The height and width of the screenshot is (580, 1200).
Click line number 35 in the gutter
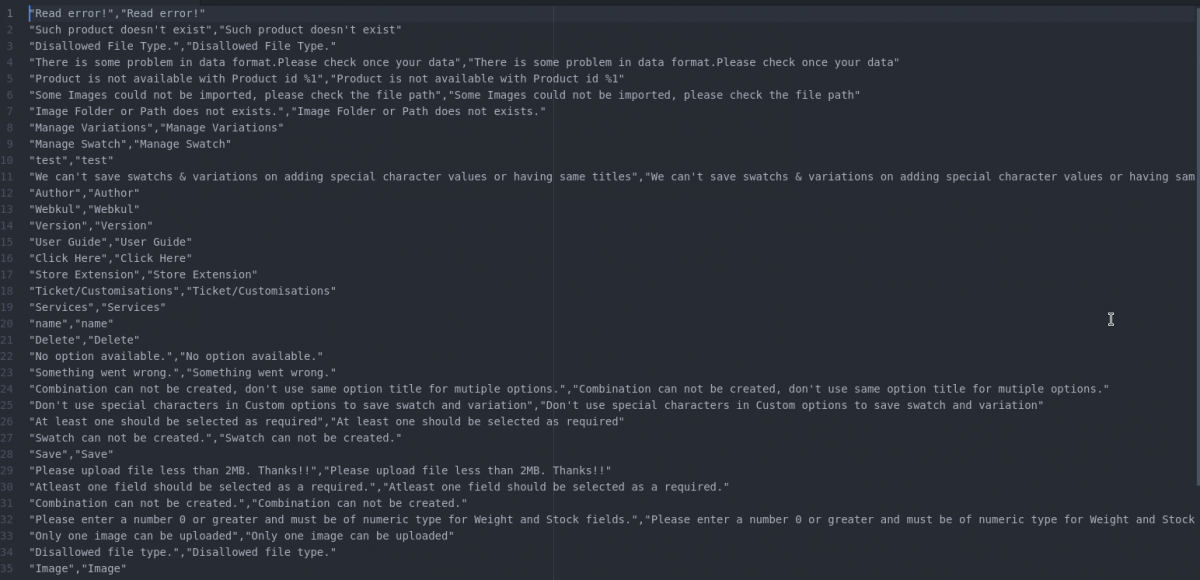point(9,569)
